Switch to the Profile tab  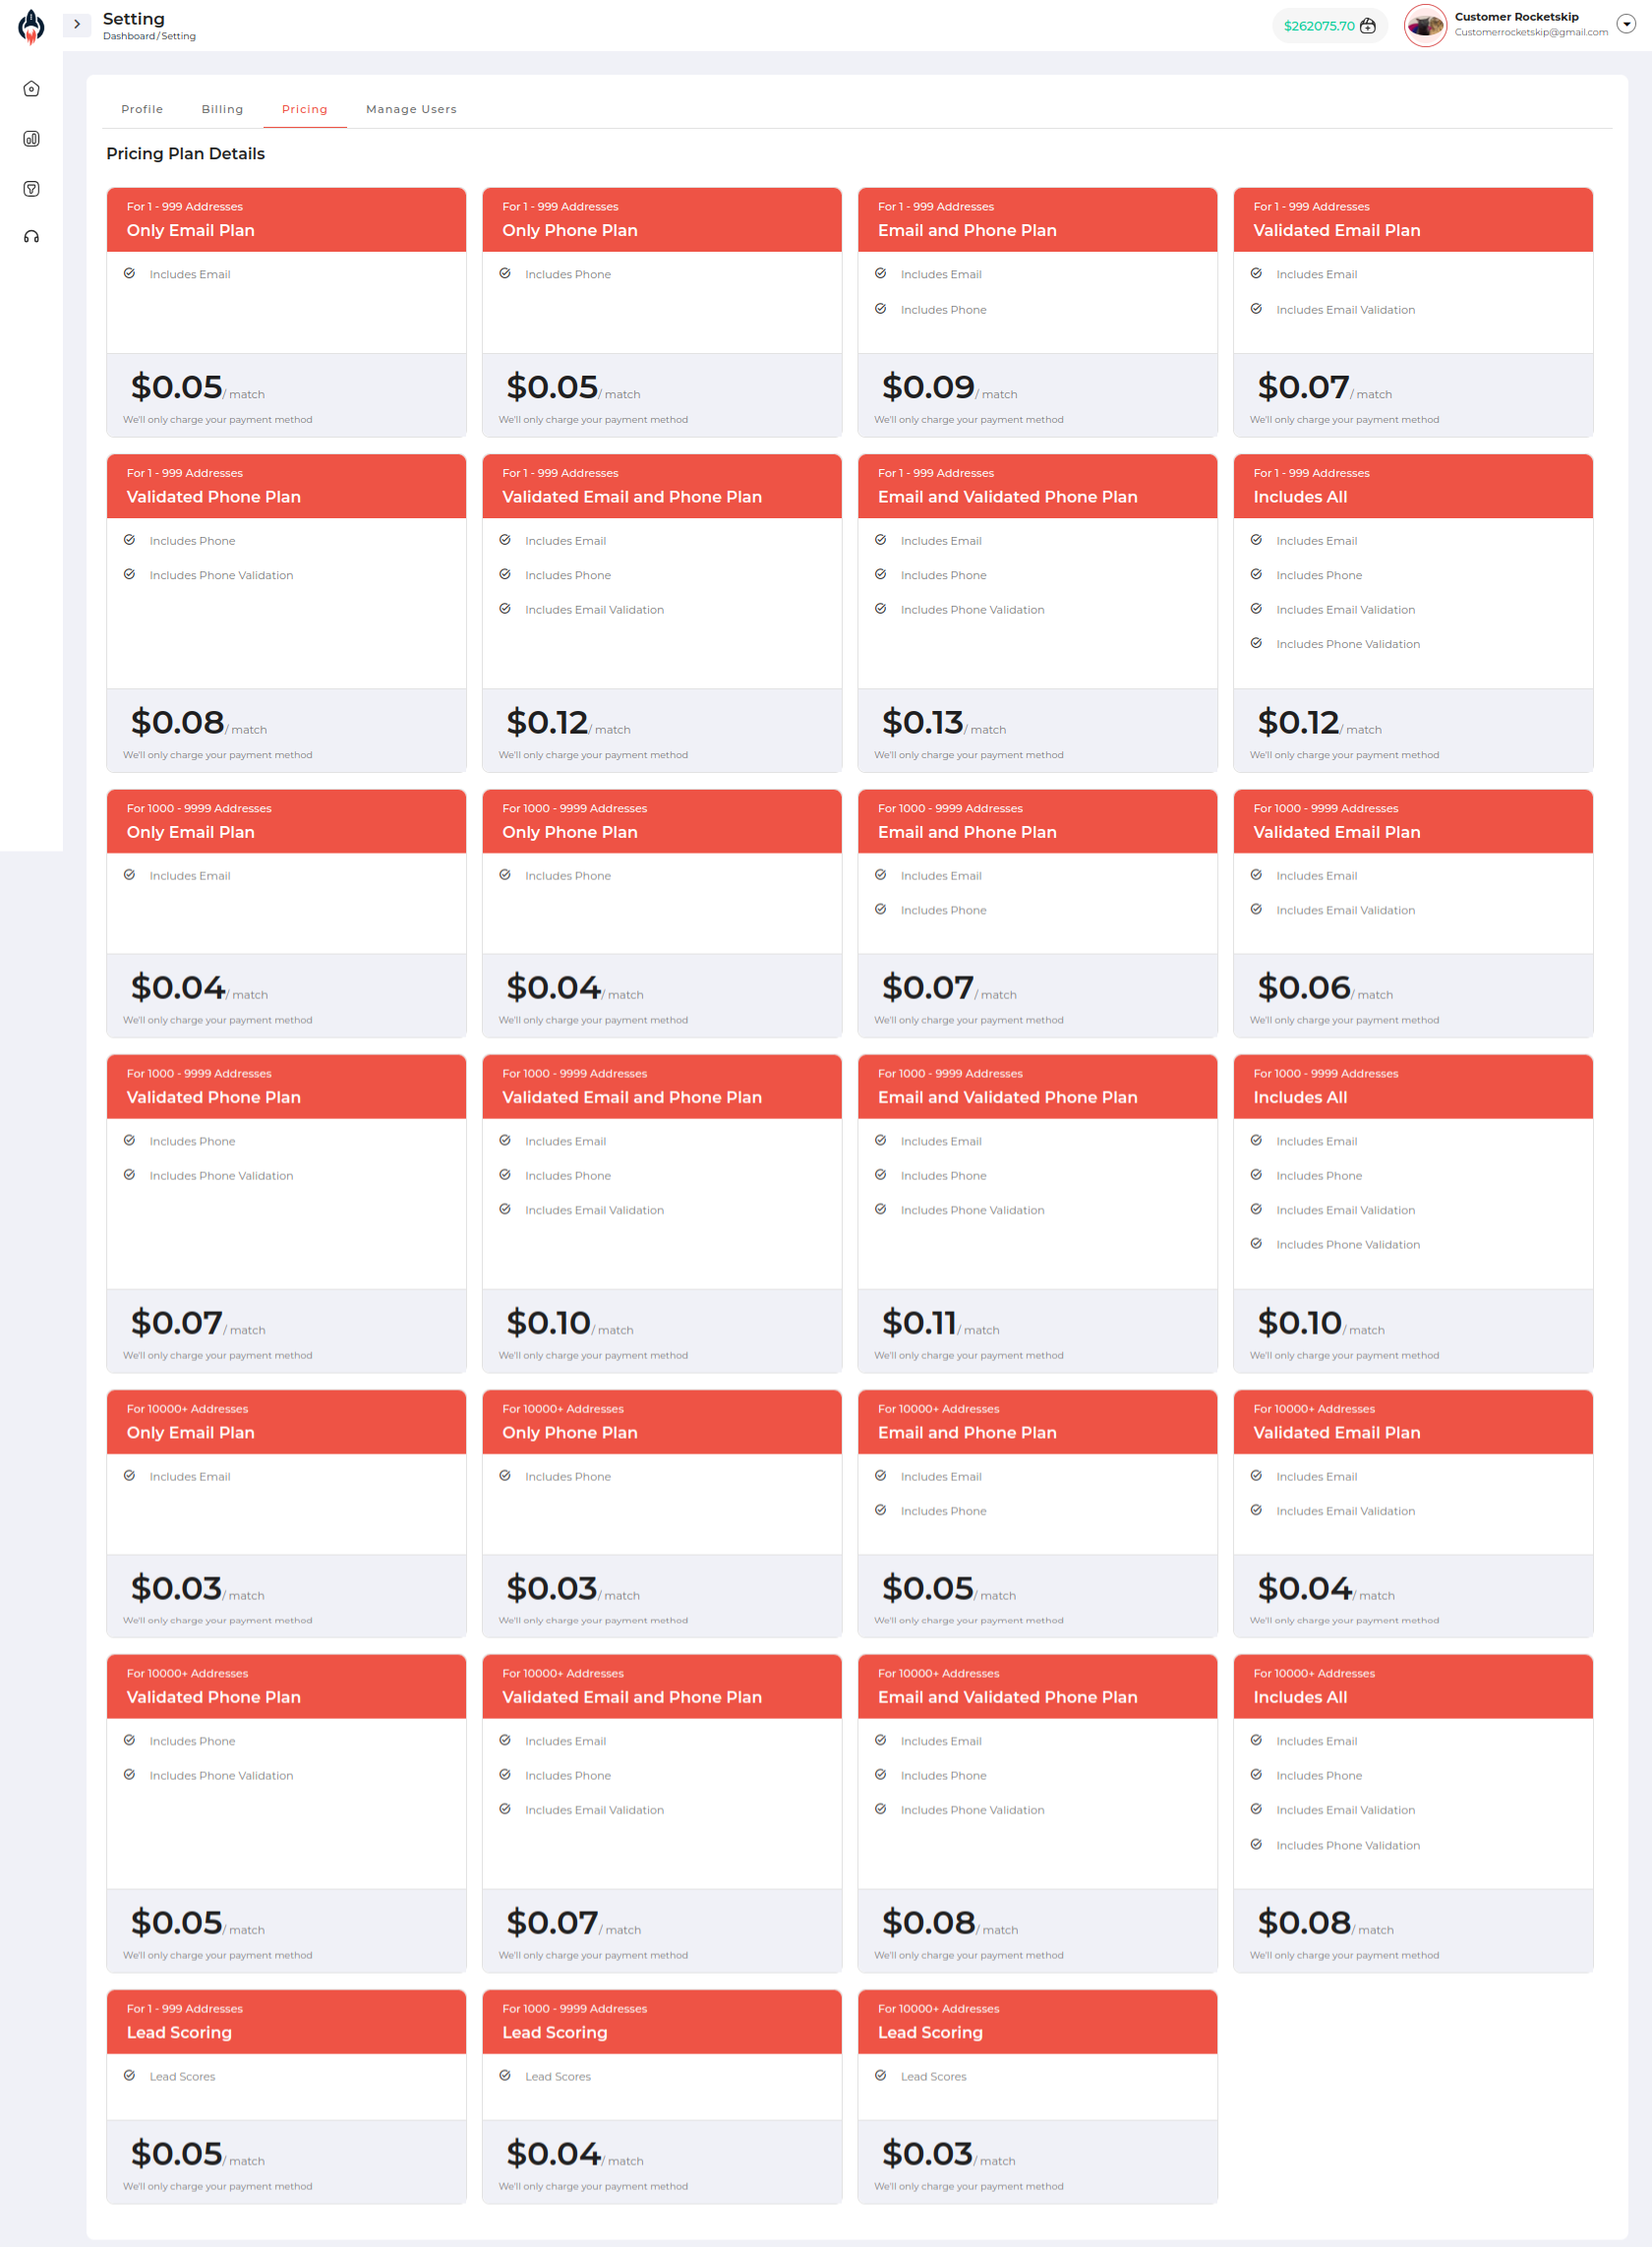tap(142, 109)
